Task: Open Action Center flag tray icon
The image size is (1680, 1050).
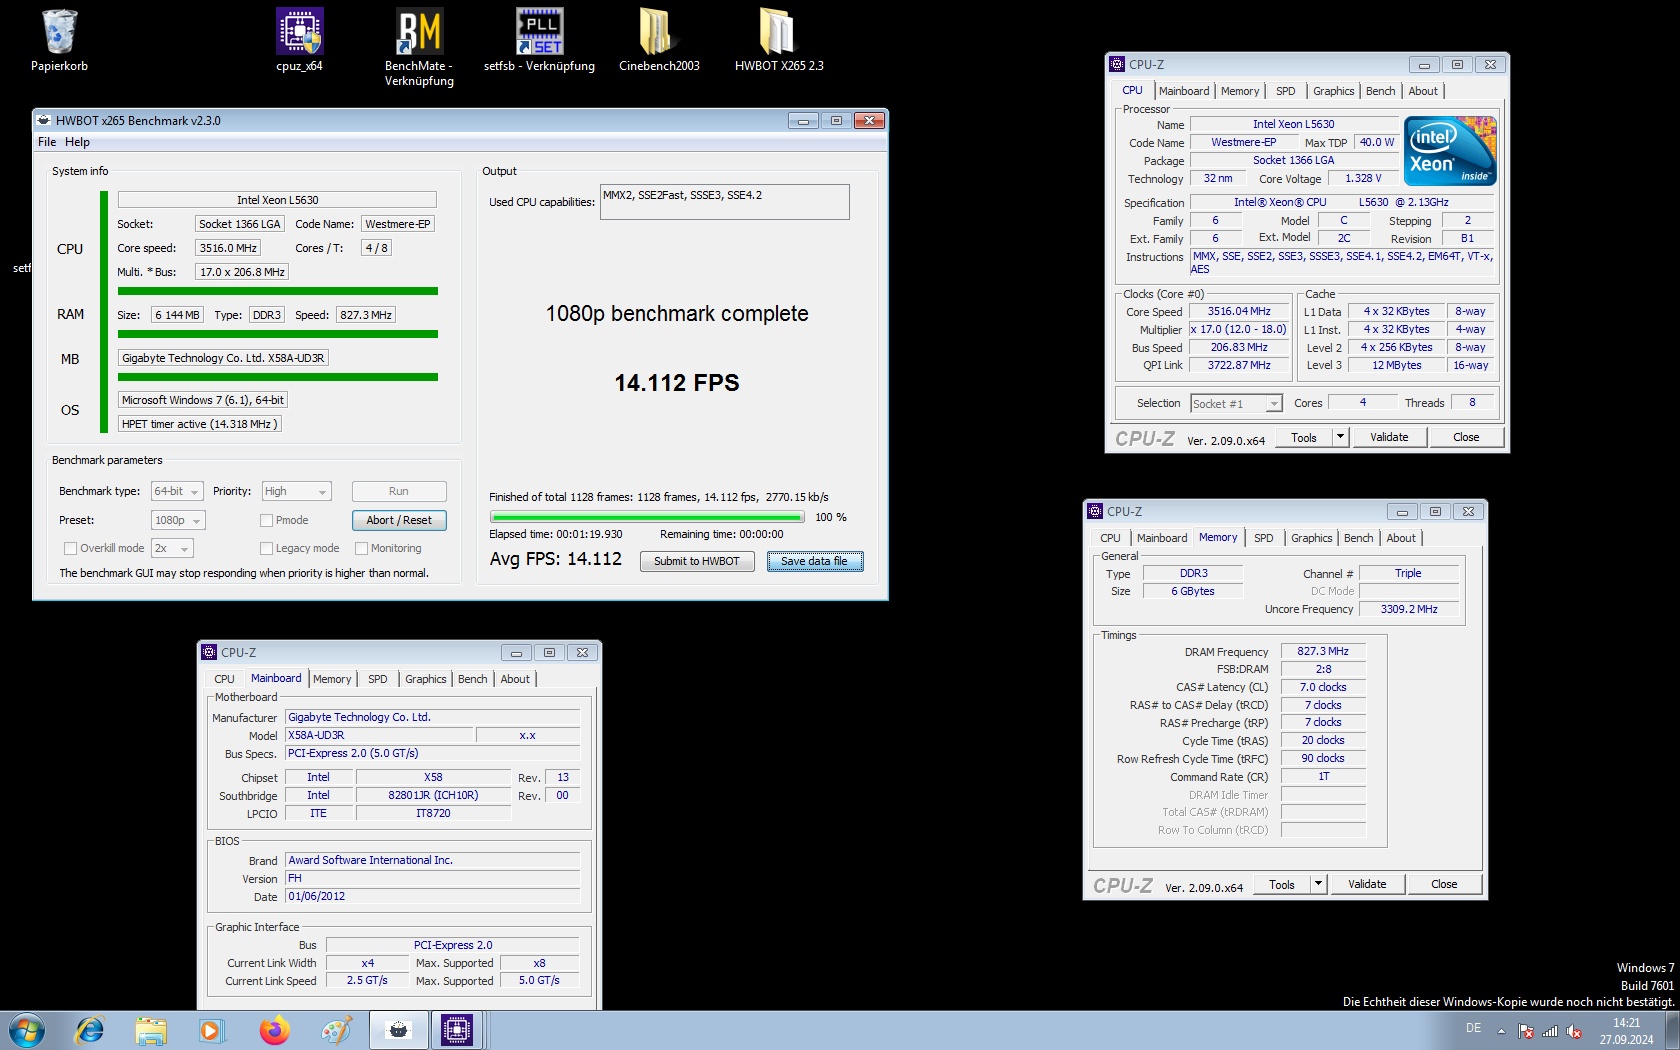Action: tap(1526, 1031)
